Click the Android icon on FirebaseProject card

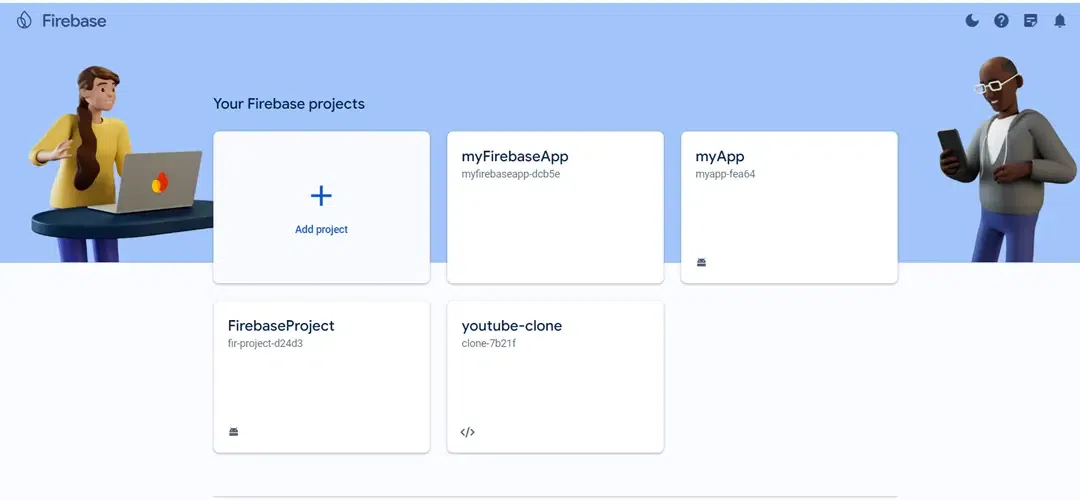click(x=233, y=432)
